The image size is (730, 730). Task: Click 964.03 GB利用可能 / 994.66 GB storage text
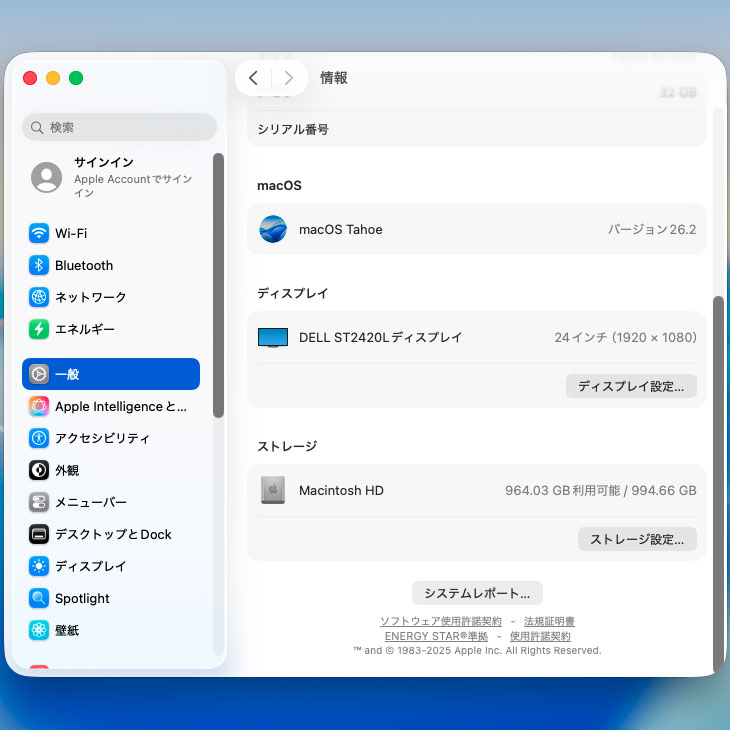(x=601, y=490)
